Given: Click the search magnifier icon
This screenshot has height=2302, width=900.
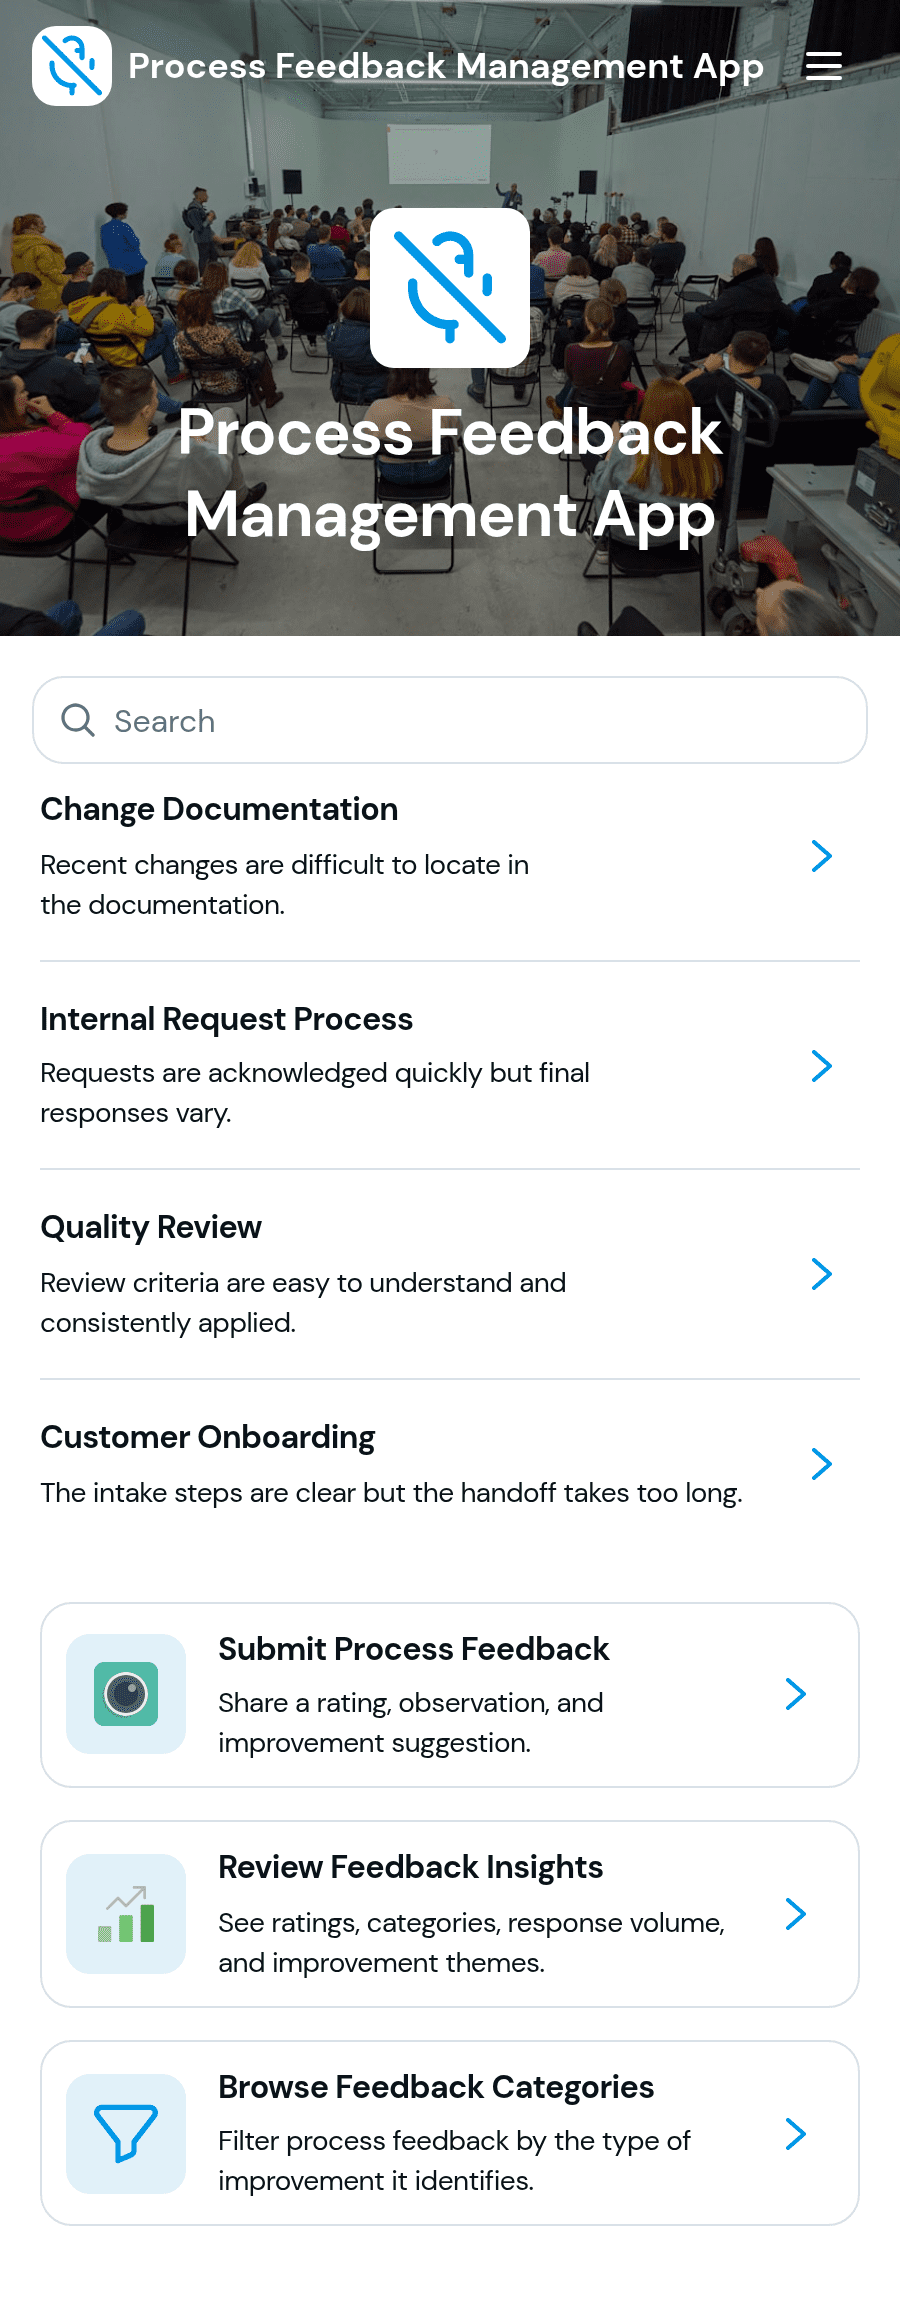Looking at the screenshot, I should (78, 720).
